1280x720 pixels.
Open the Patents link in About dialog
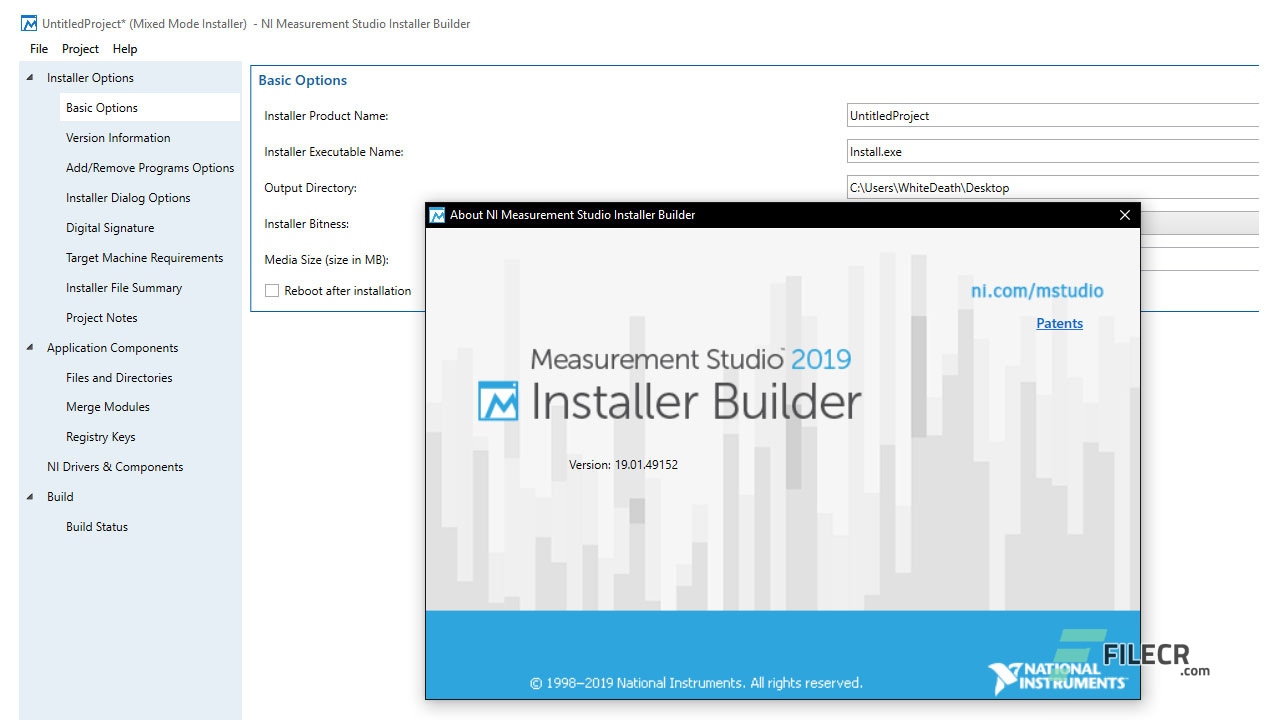pos(1059,323)
